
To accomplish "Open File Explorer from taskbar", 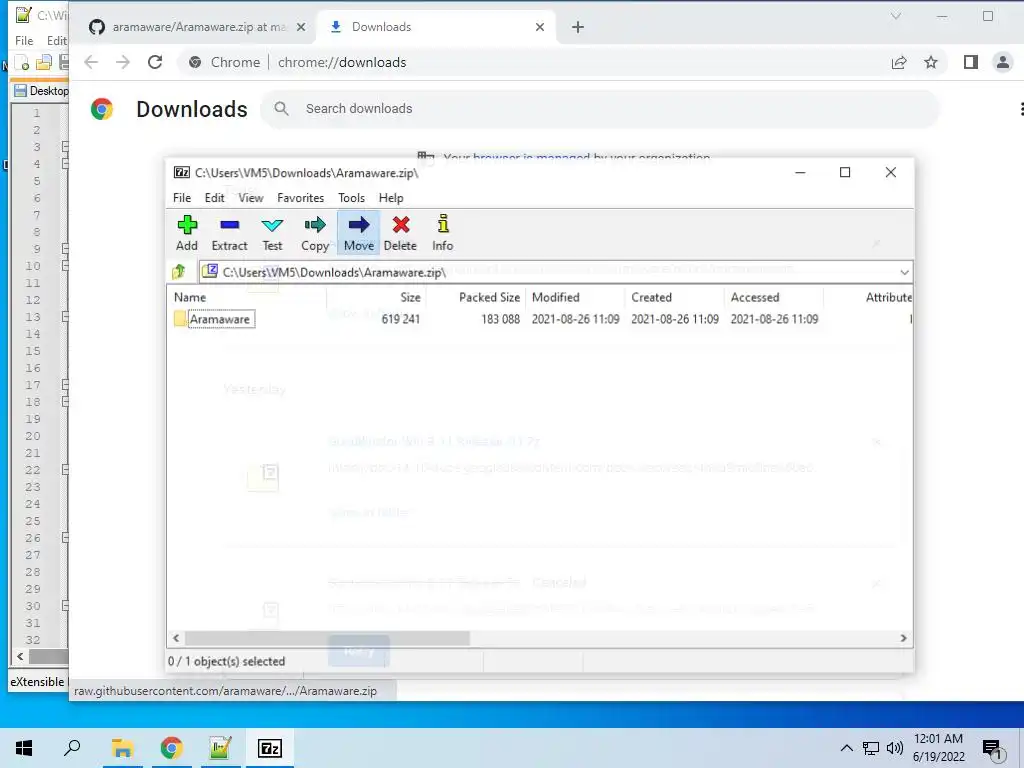I will (x=122, y=748).
